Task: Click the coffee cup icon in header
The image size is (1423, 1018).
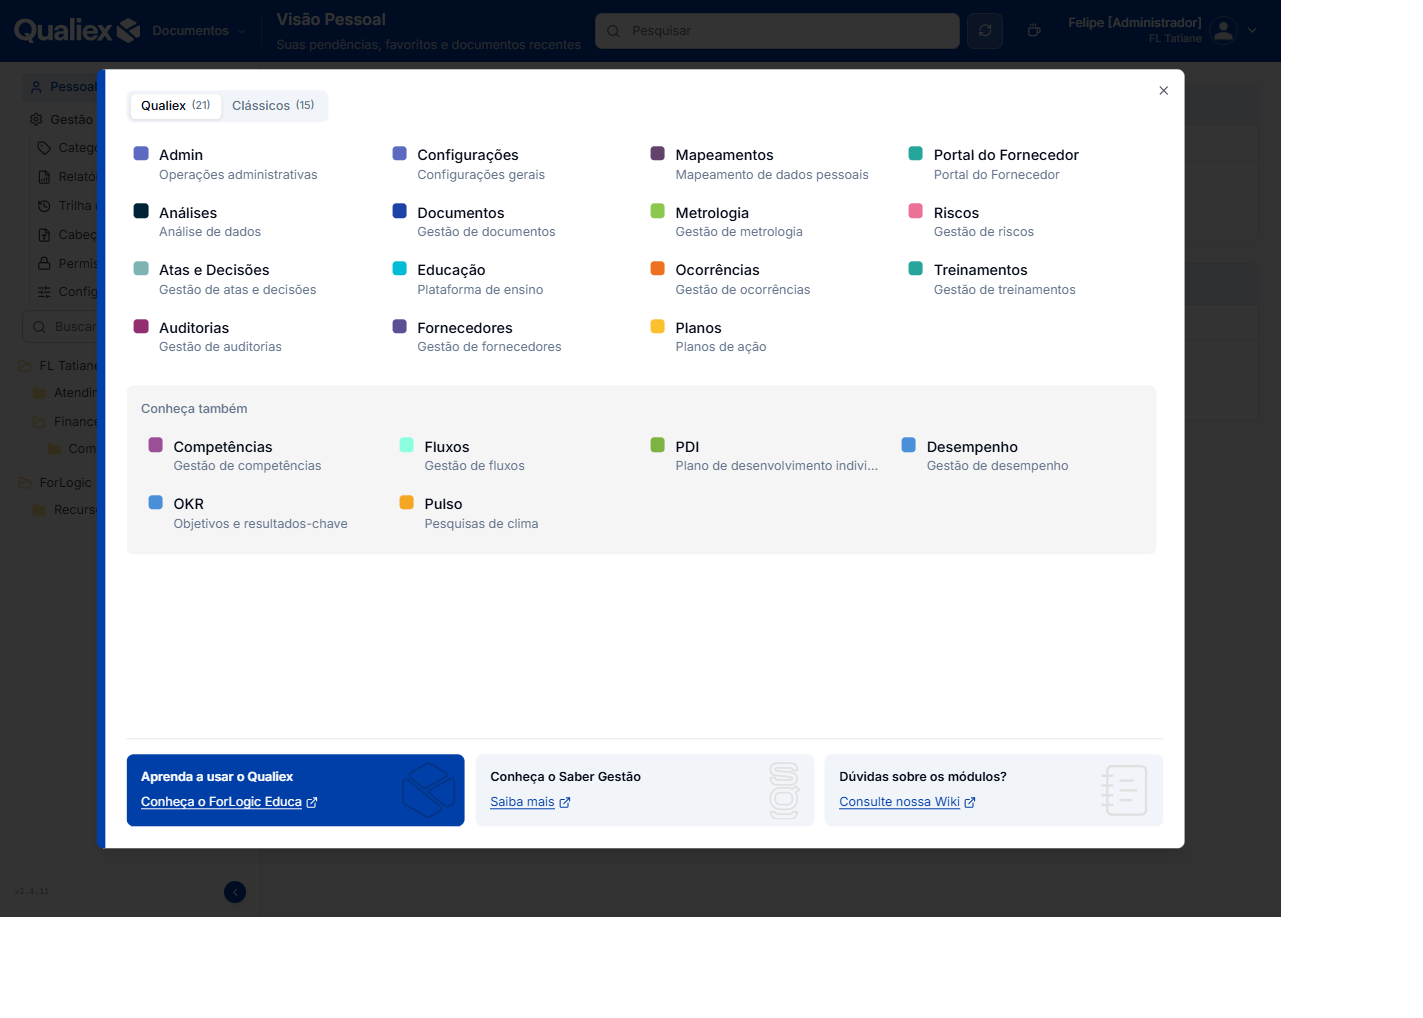Action: click(x=1034, y=31)
